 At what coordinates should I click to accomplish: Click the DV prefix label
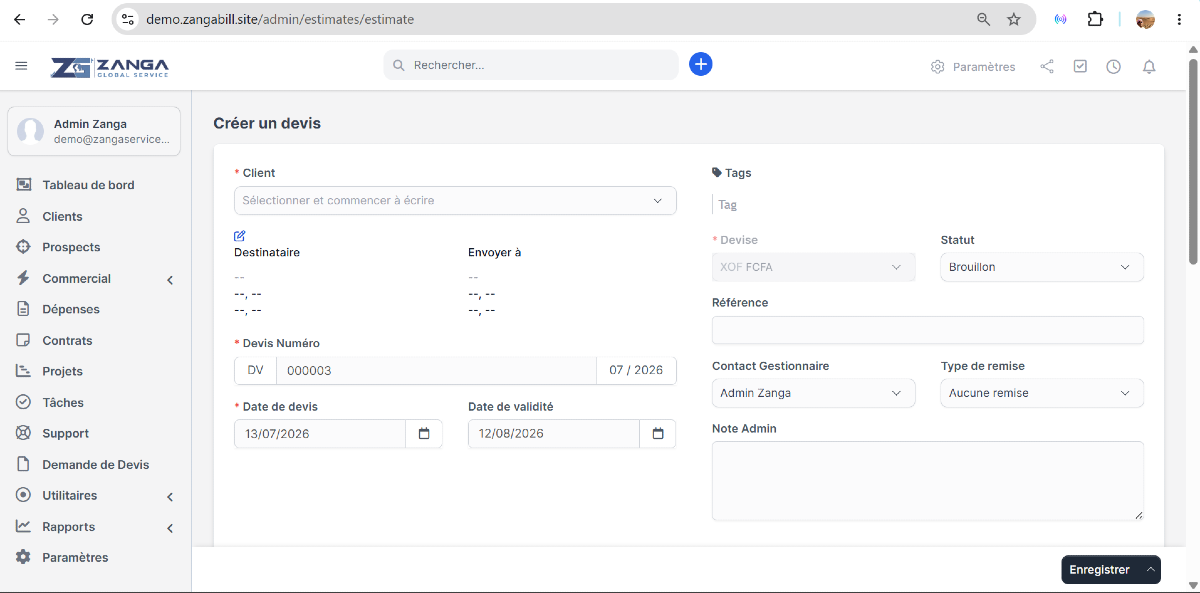(255, 370)
